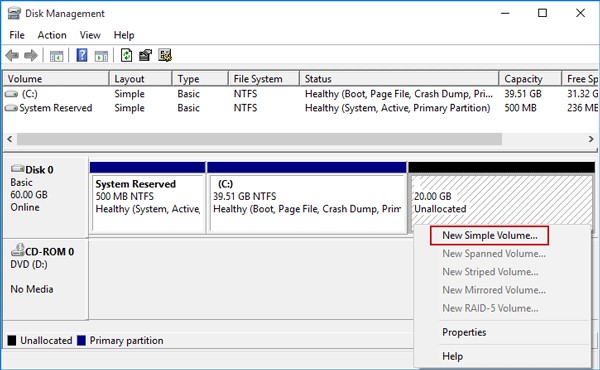Open the blue Help question-mark icon

(82, 55)
